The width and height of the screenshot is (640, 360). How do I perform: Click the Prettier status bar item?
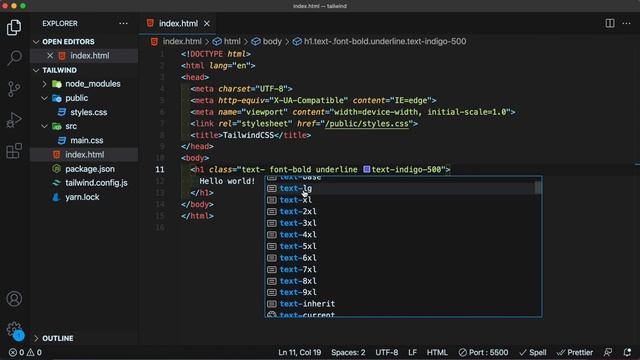(x=575, y=352)
